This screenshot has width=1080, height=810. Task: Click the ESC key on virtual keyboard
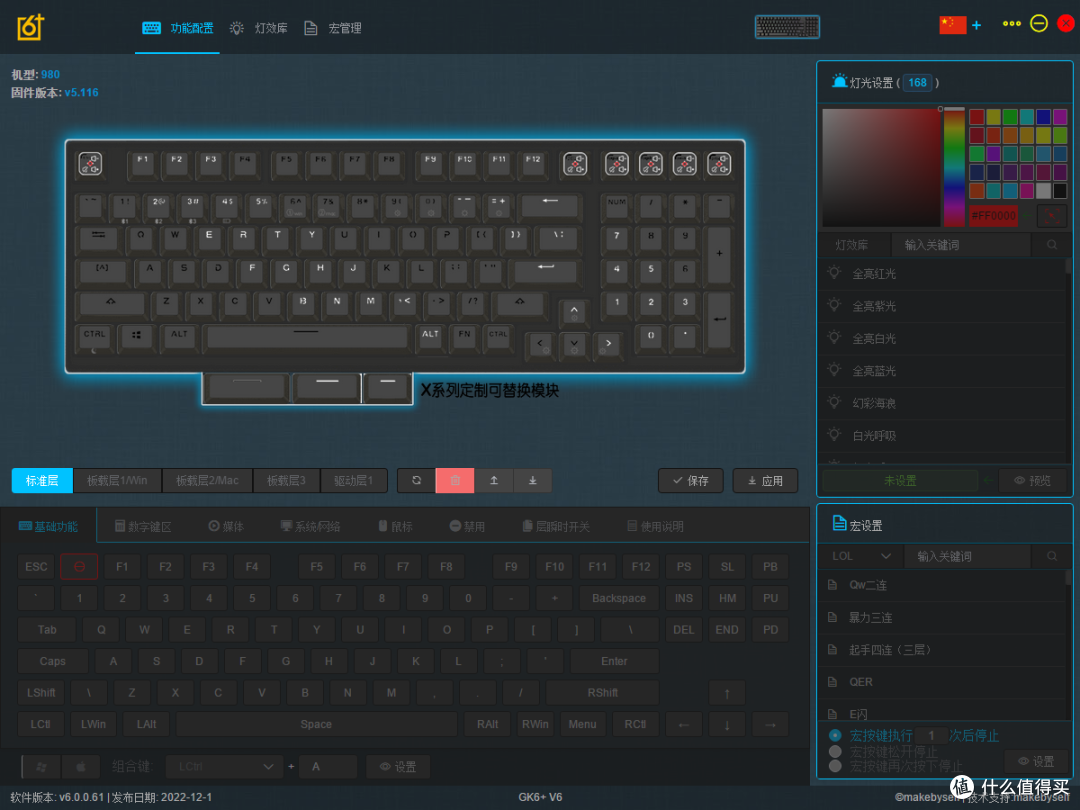click(x=36, y=566)
